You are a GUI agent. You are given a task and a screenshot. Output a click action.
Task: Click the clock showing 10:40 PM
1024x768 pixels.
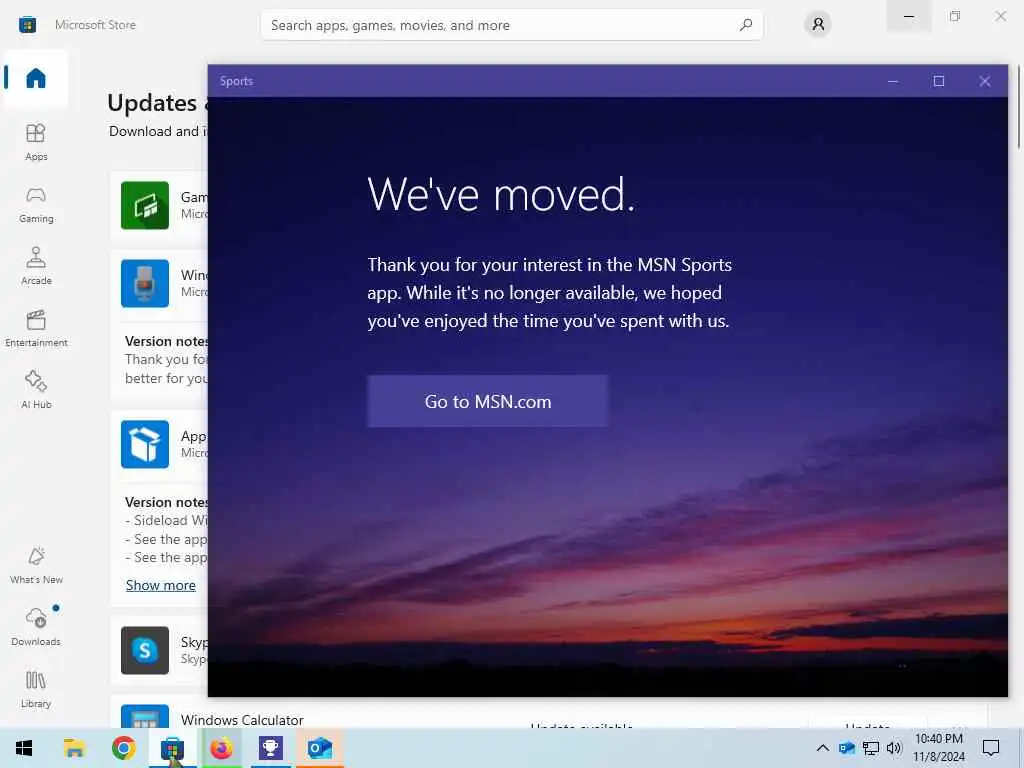[938, 739]
